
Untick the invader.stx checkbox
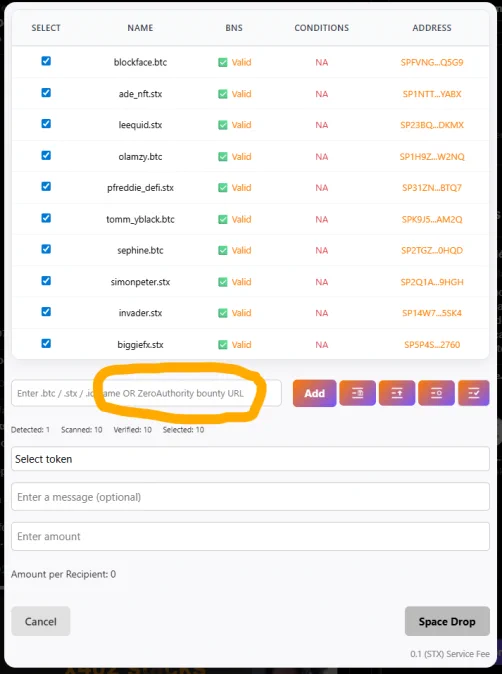[46, 312]
